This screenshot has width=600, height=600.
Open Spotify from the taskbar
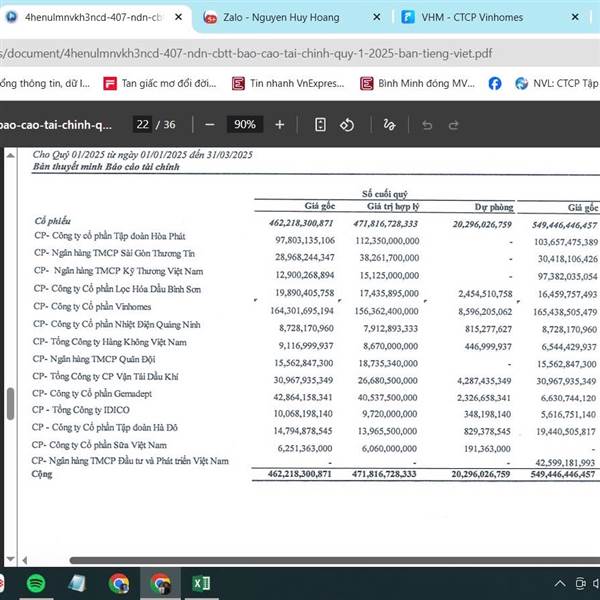tap(36, 584)
